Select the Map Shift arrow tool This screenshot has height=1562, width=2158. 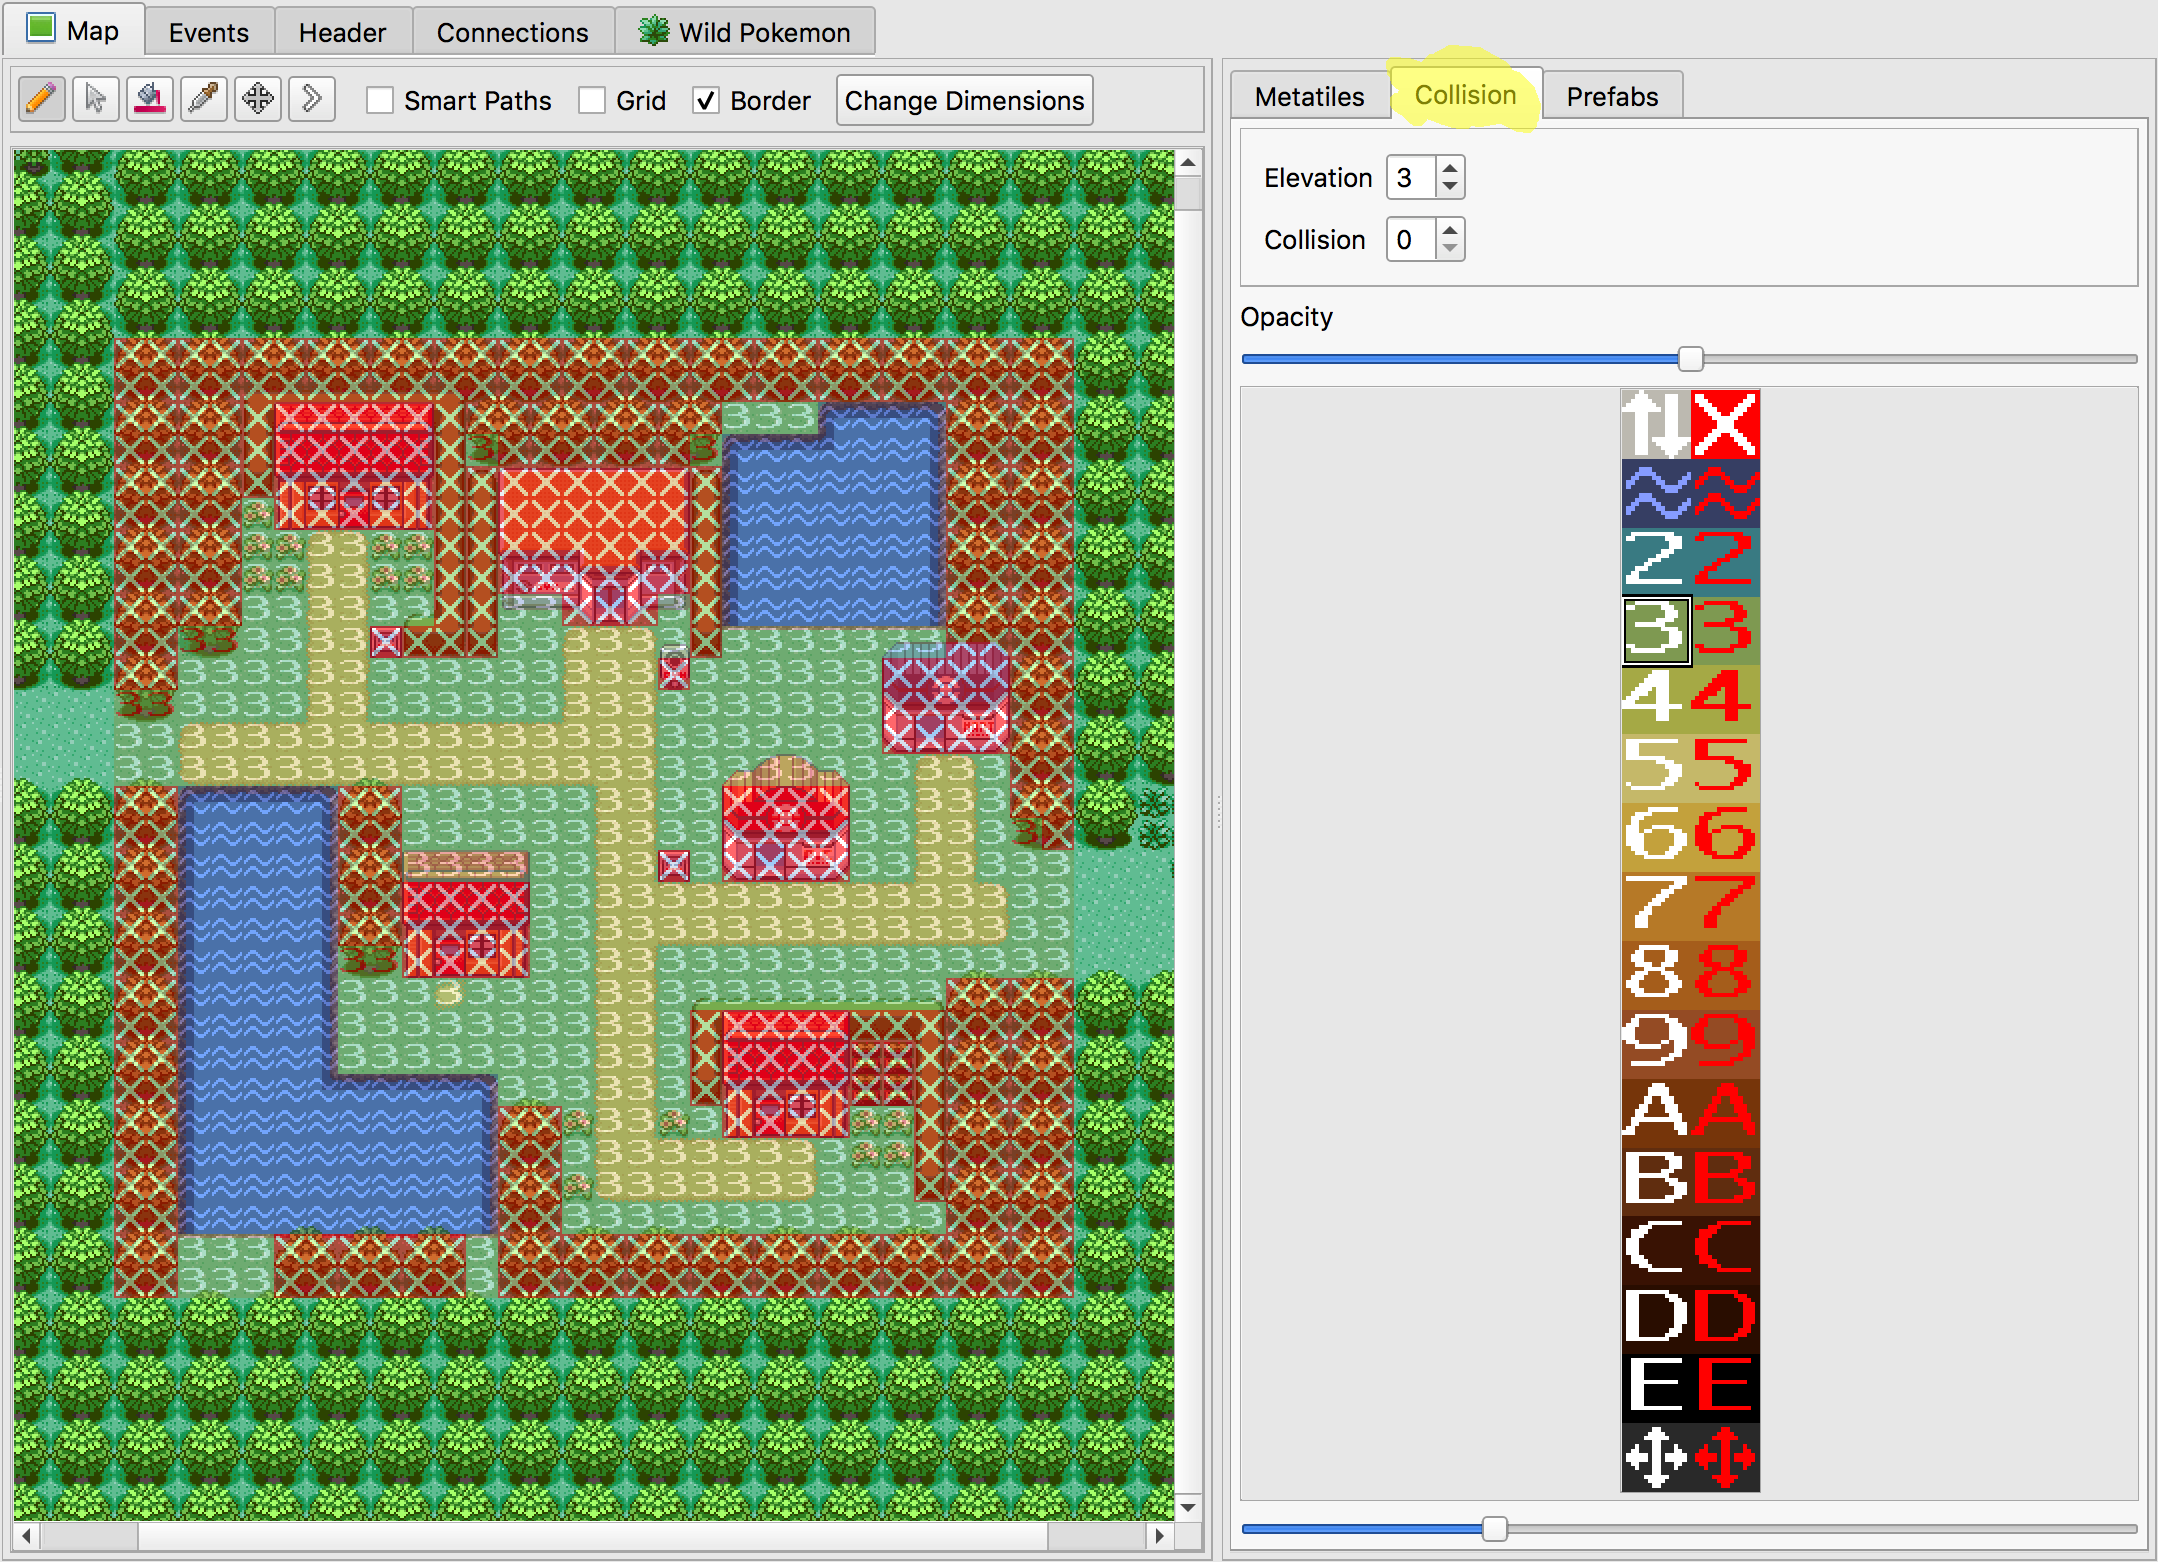point(312,99)
